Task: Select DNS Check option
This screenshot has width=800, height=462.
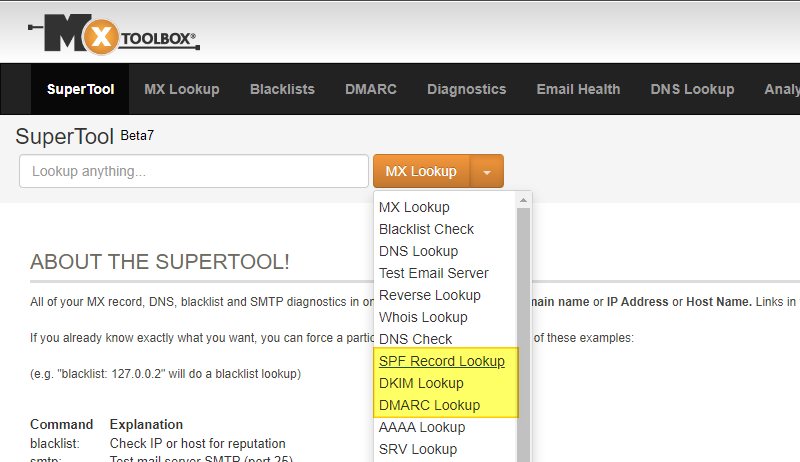Action: [x=415, y=339]
